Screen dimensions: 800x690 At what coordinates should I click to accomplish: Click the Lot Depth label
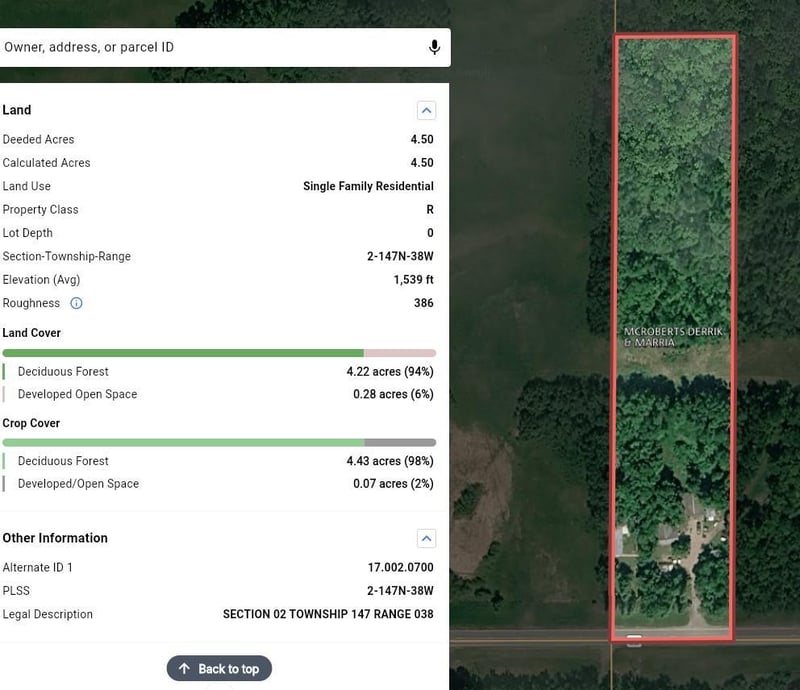(x=28, y=233)
